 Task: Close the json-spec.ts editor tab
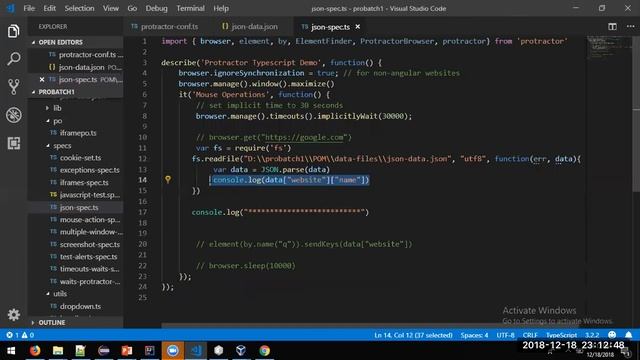coord(358,27)
